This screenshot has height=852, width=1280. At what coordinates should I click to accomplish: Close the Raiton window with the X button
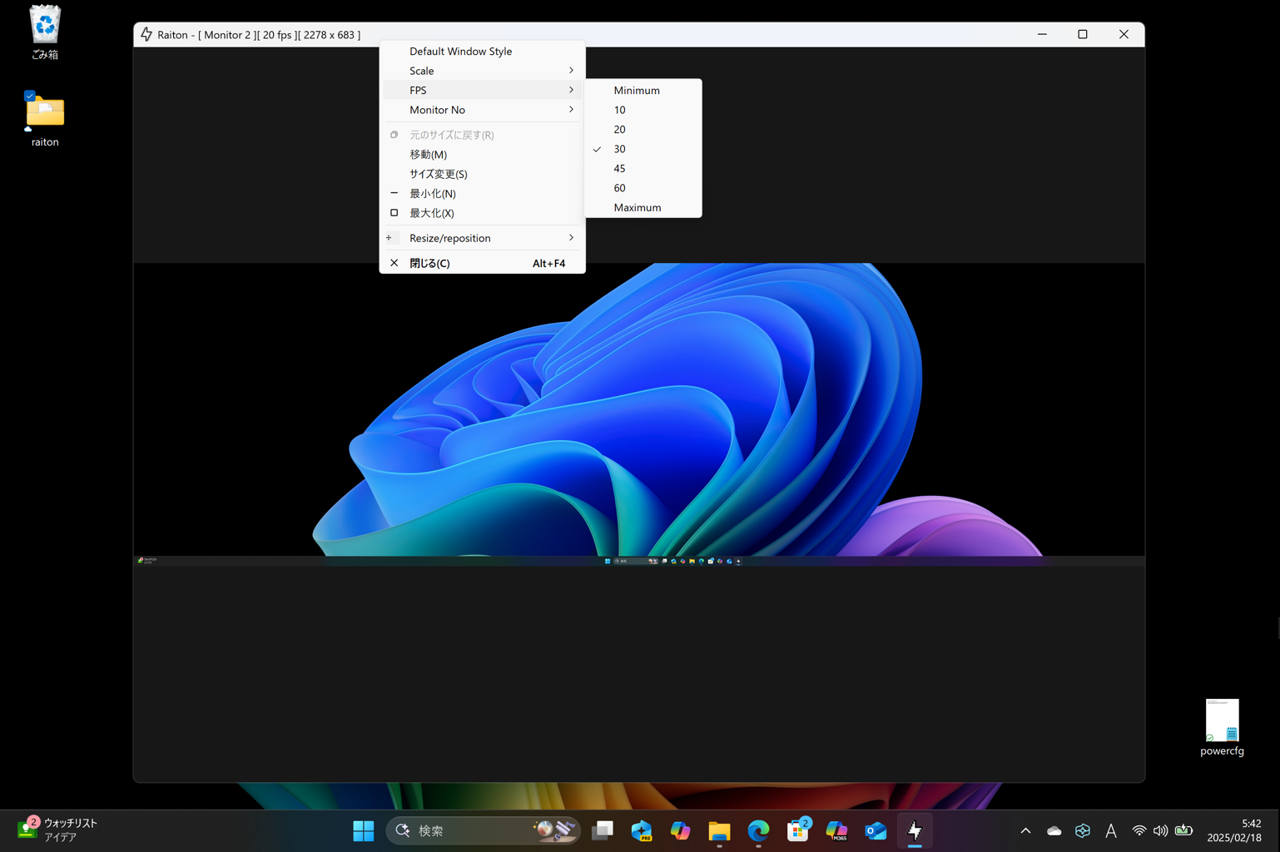tap(1124, 35)
